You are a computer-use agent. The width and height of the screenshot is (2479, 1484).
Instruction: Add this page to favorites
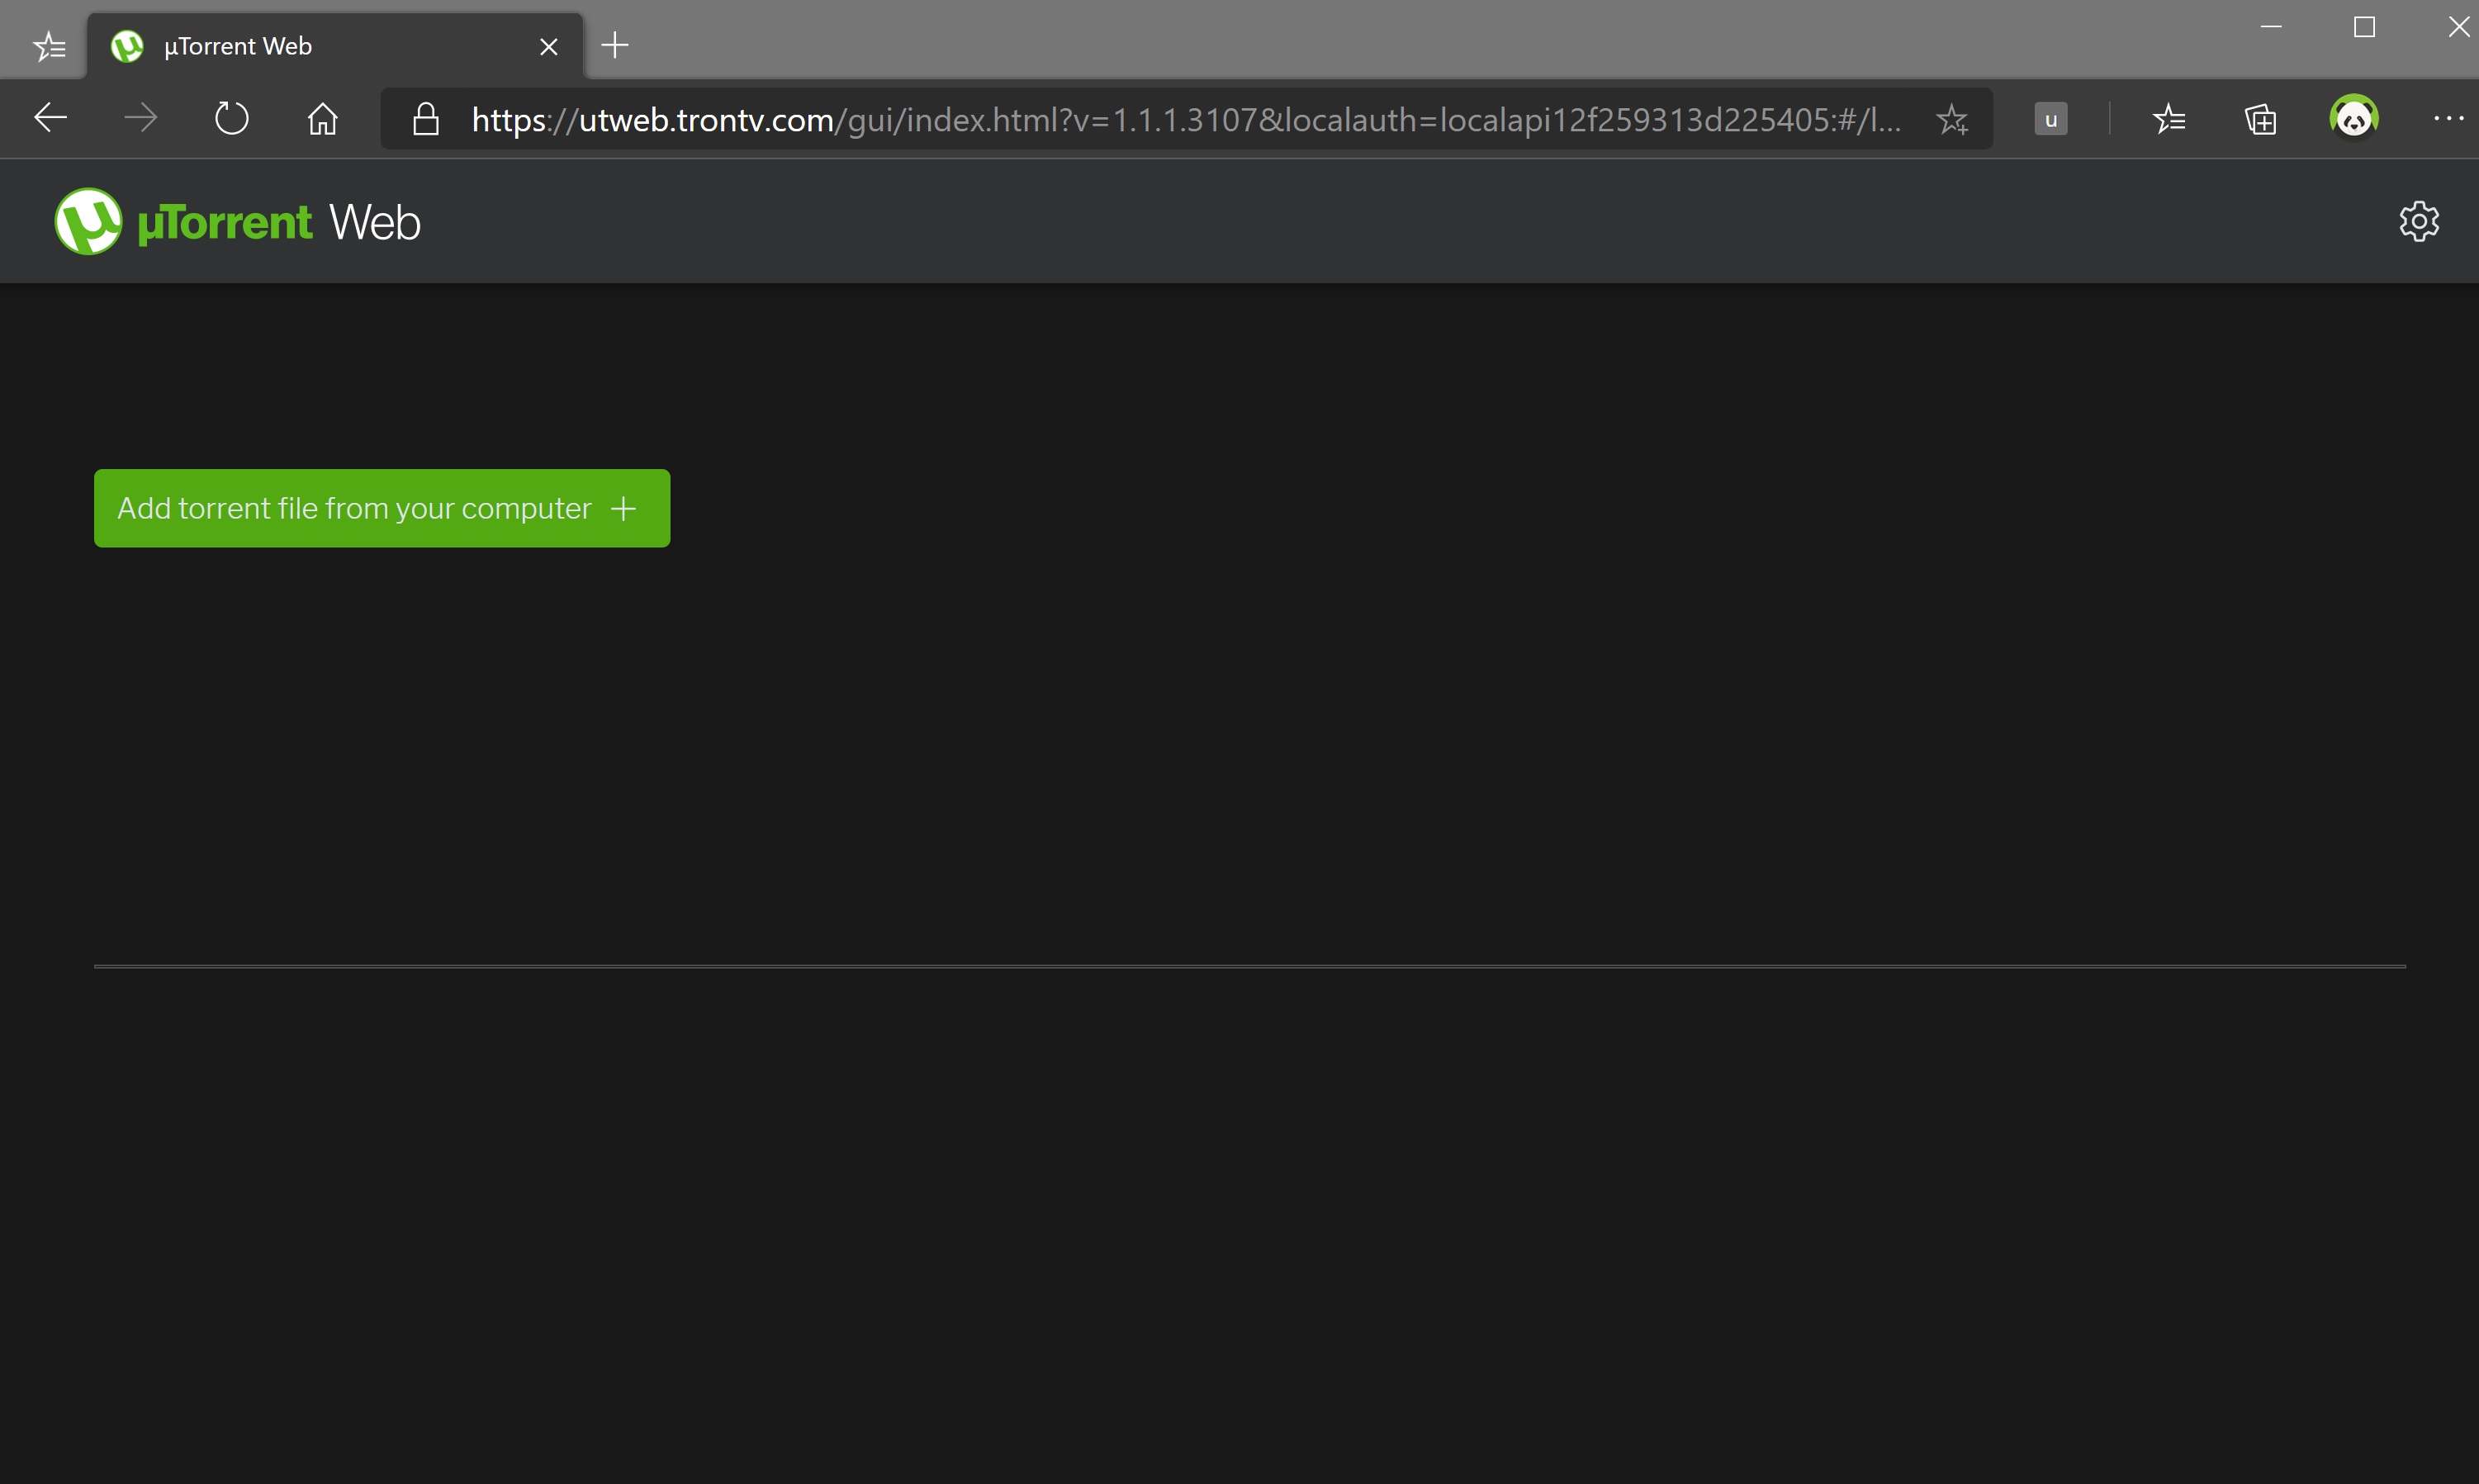pyautogui.click(x=1951, y=119)
